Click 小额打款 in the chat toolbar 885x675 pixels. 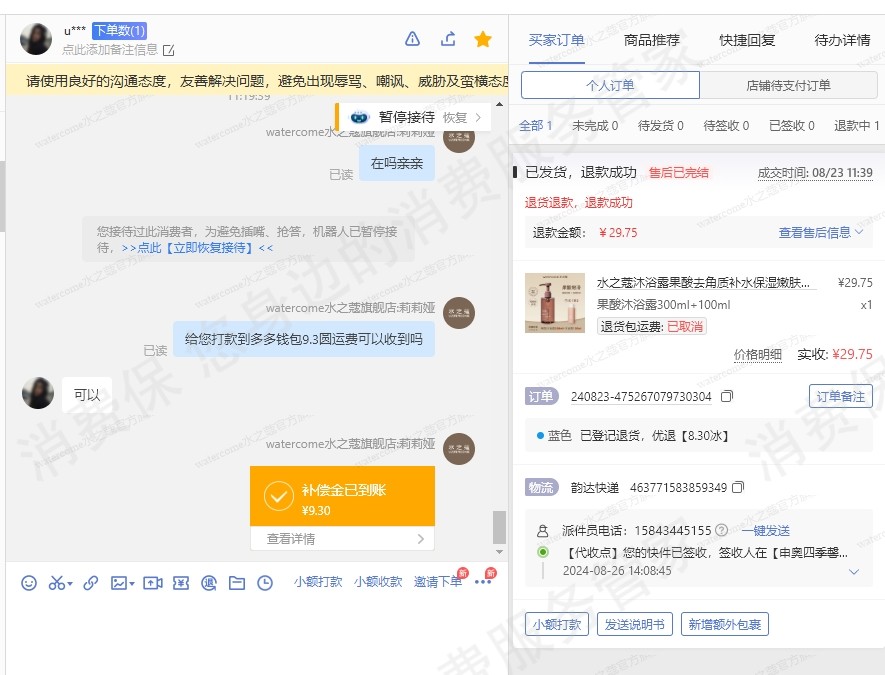(x=318, y=581)
